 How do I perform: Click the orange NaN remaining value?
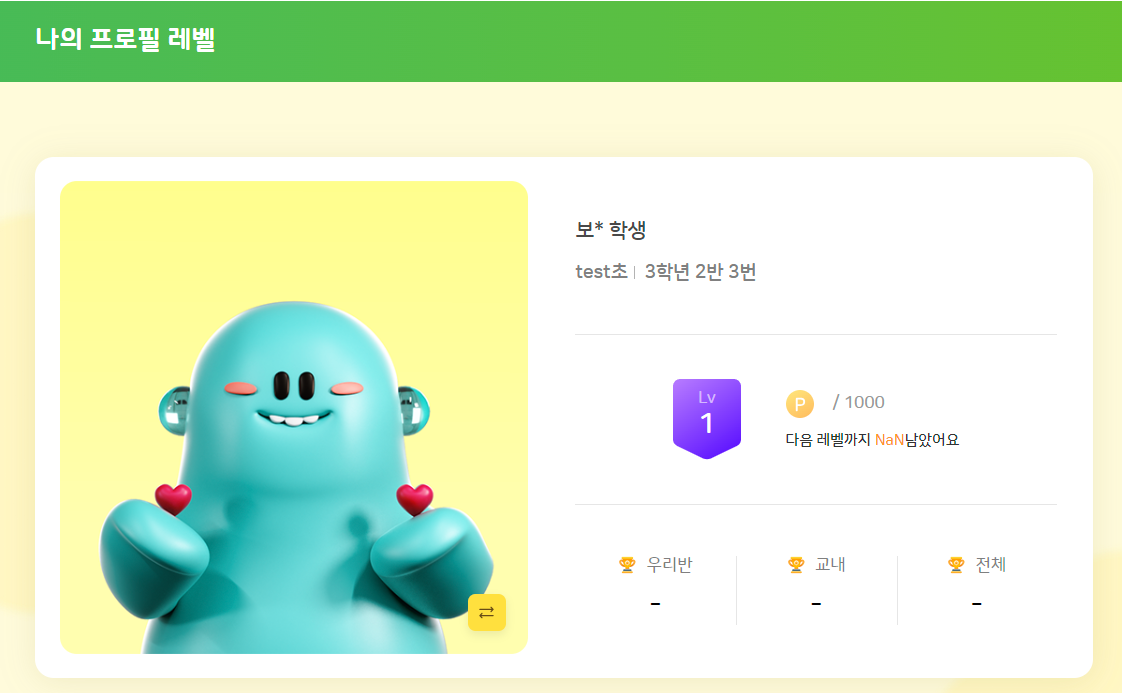[889, 440]
